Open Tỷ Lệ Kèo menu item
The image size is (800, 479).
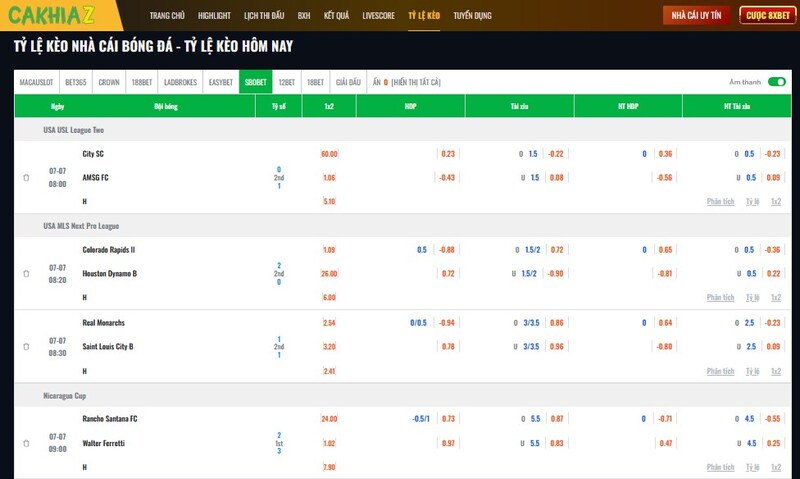click(424, 15)
